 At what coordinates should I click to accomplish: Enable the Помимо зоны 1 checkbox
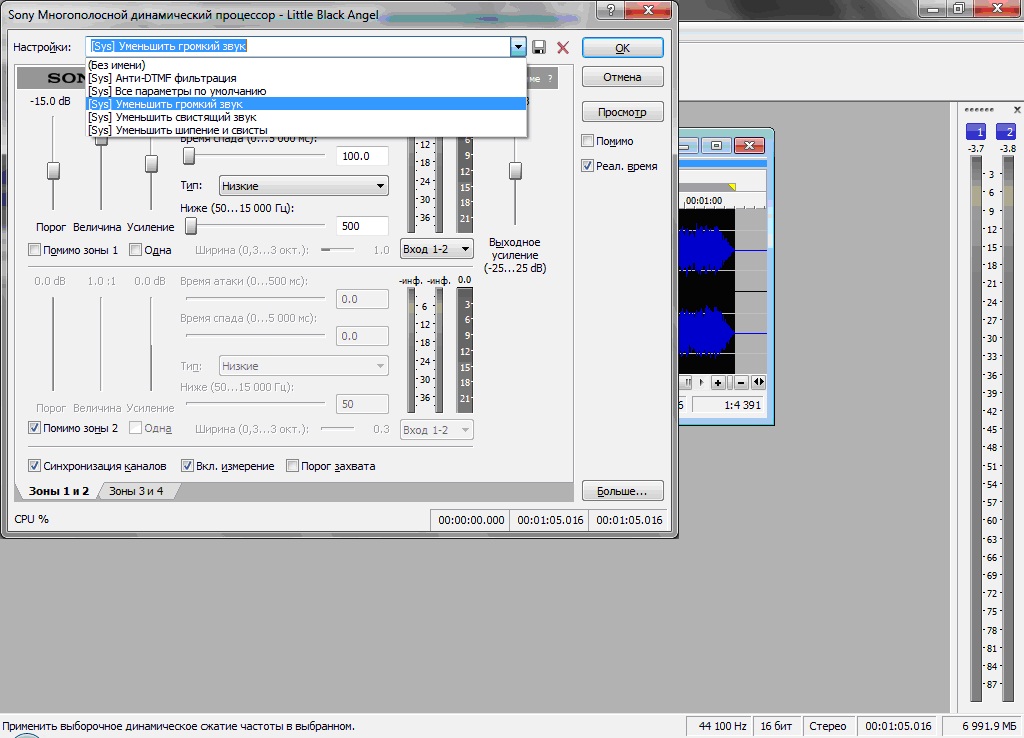click(x=34, y=249)
